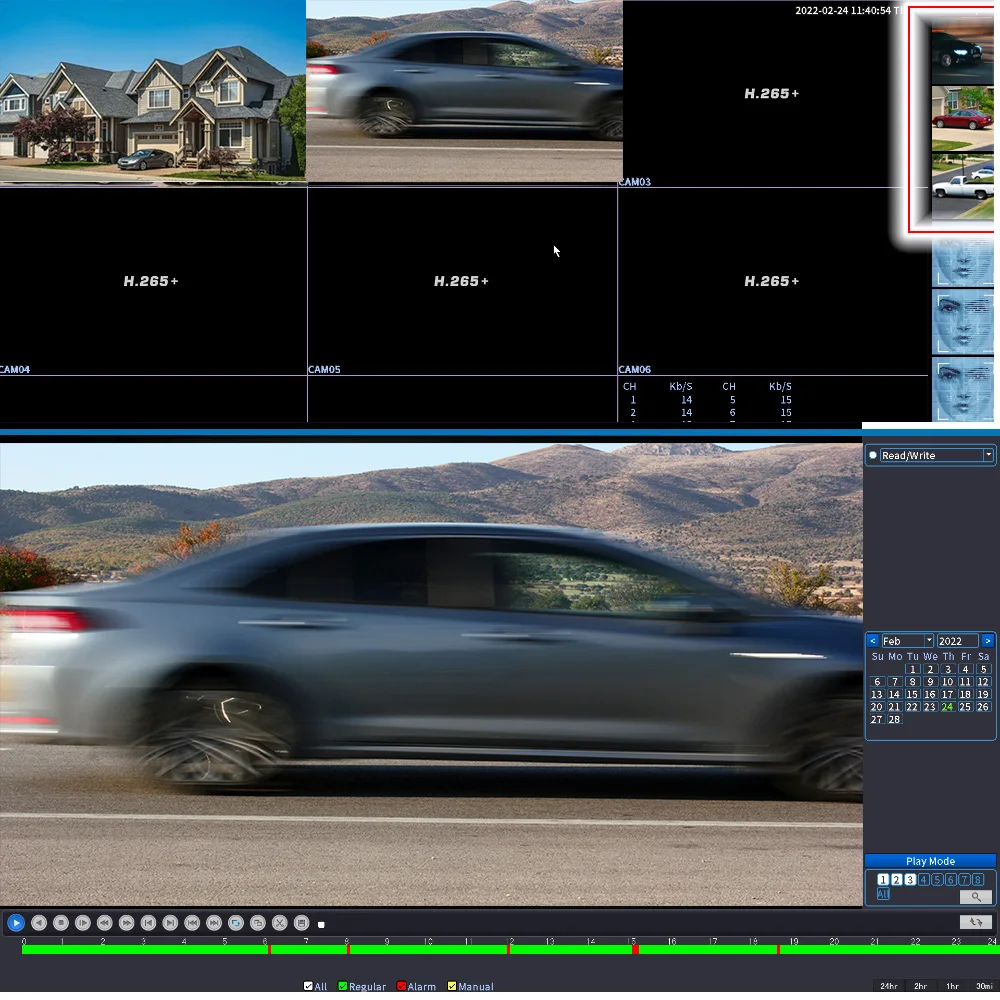1000x1000 pixels.
Task: Select February 10 in the calendar
Action: tap(948, 682)
